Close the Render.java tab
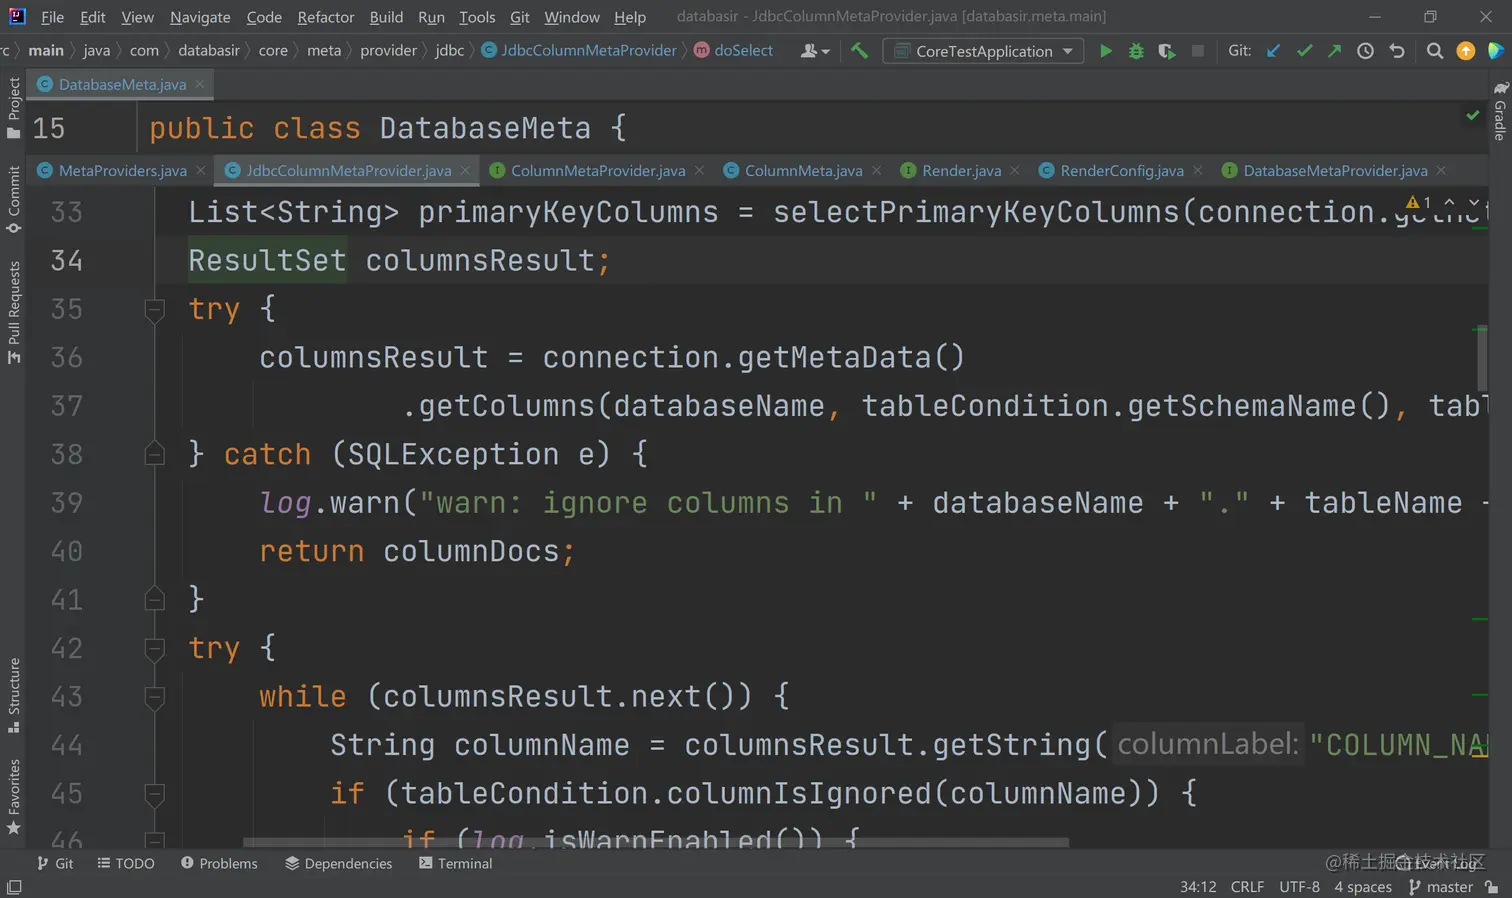1512x898 pixels. coord(1015,170)
